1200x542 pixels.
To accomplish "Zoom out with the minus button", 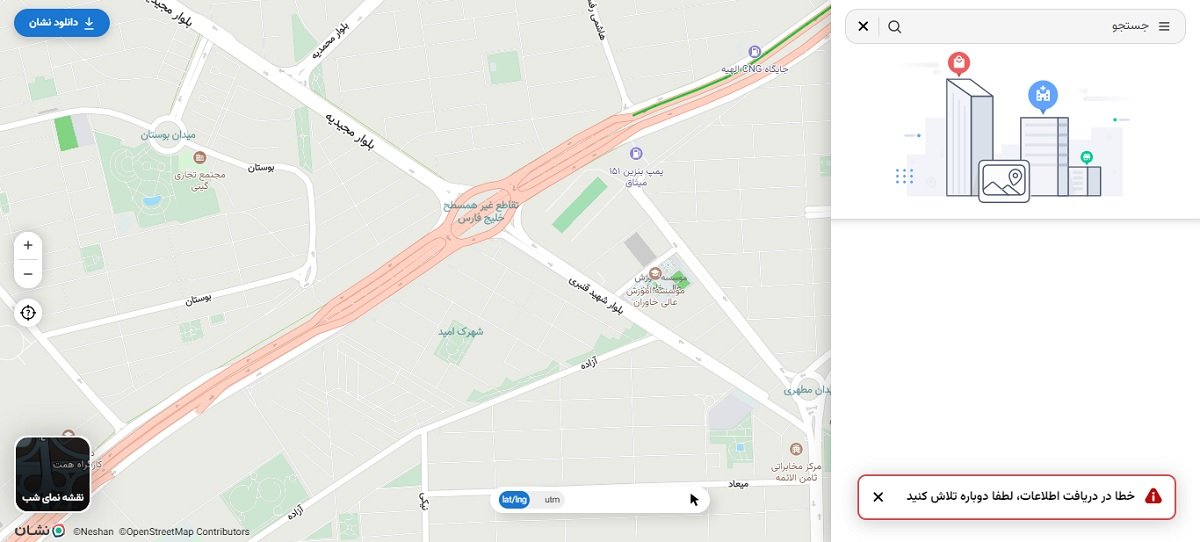I will click(28, 273).
